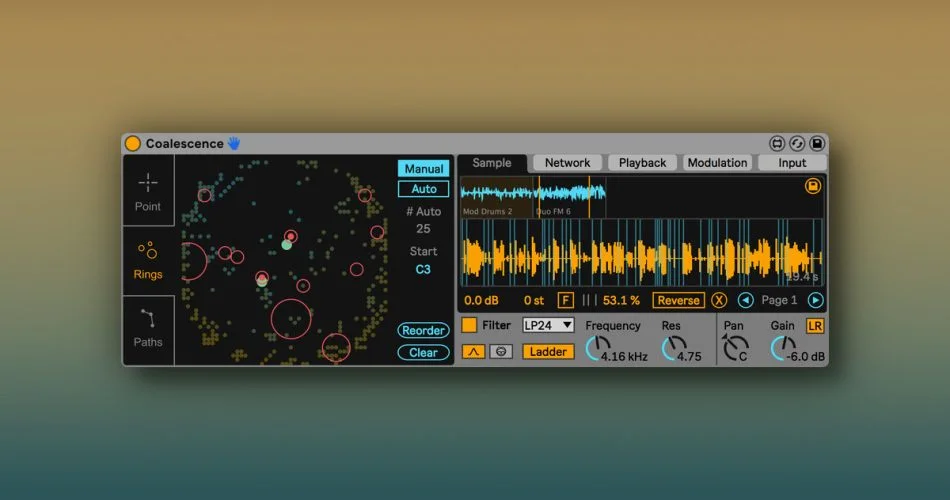Viewport: 950px width, 500px height.
Task: Click the Gain knob
Action: [x=783, y=348]
